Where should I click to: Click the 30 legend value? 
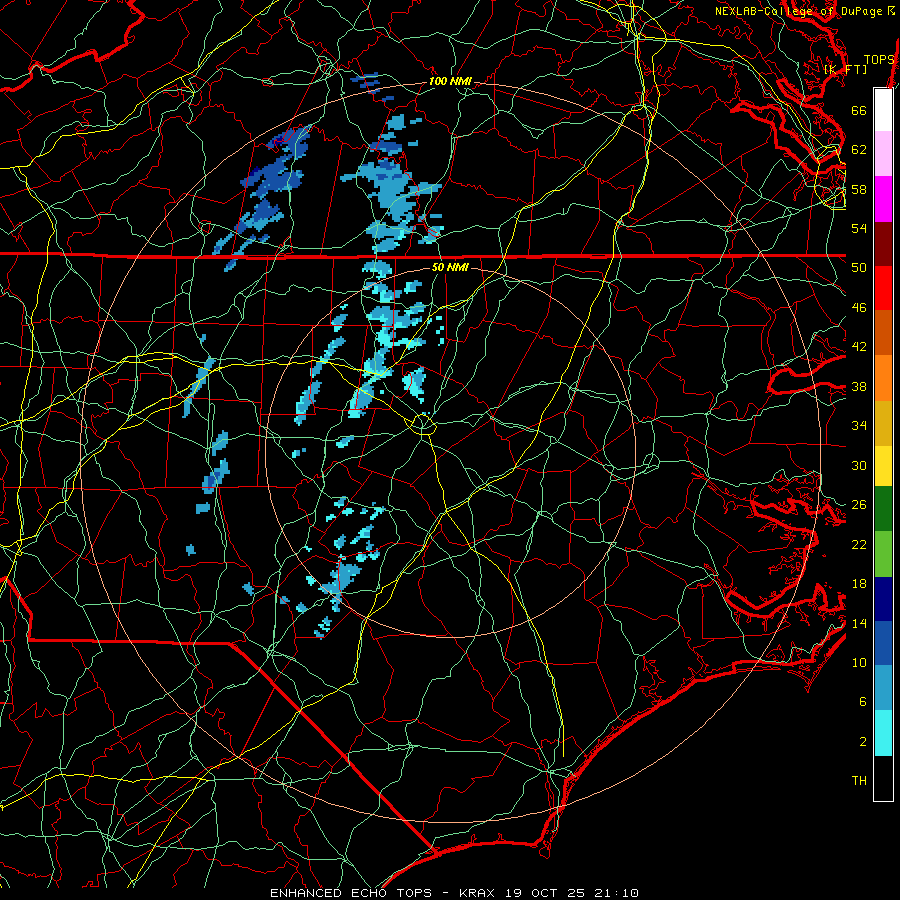coord(859,465)
